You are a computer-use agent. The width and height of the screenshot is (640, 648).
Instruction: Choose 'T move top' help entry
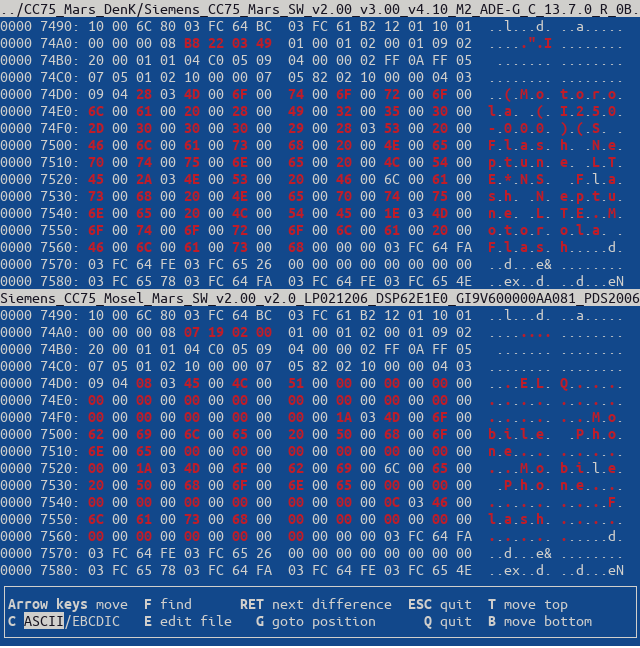528,604
